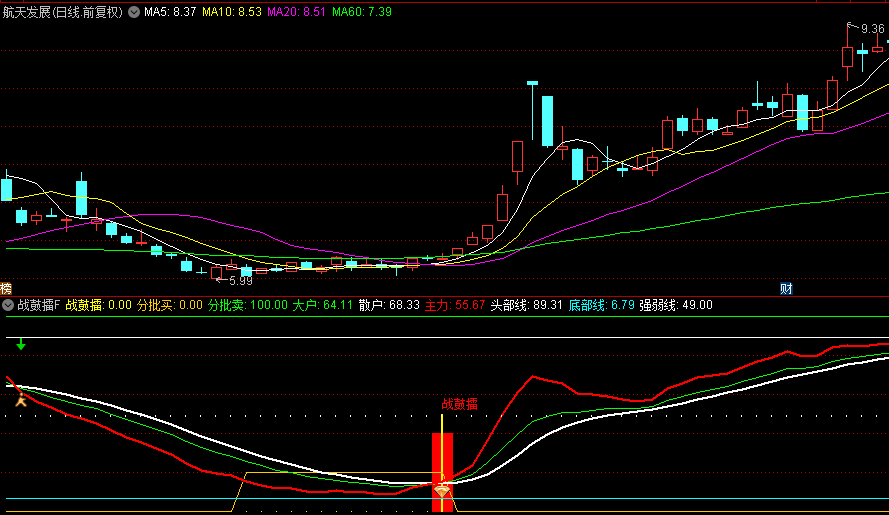Click the diamond signal icon on red bar

pos(442,490)
